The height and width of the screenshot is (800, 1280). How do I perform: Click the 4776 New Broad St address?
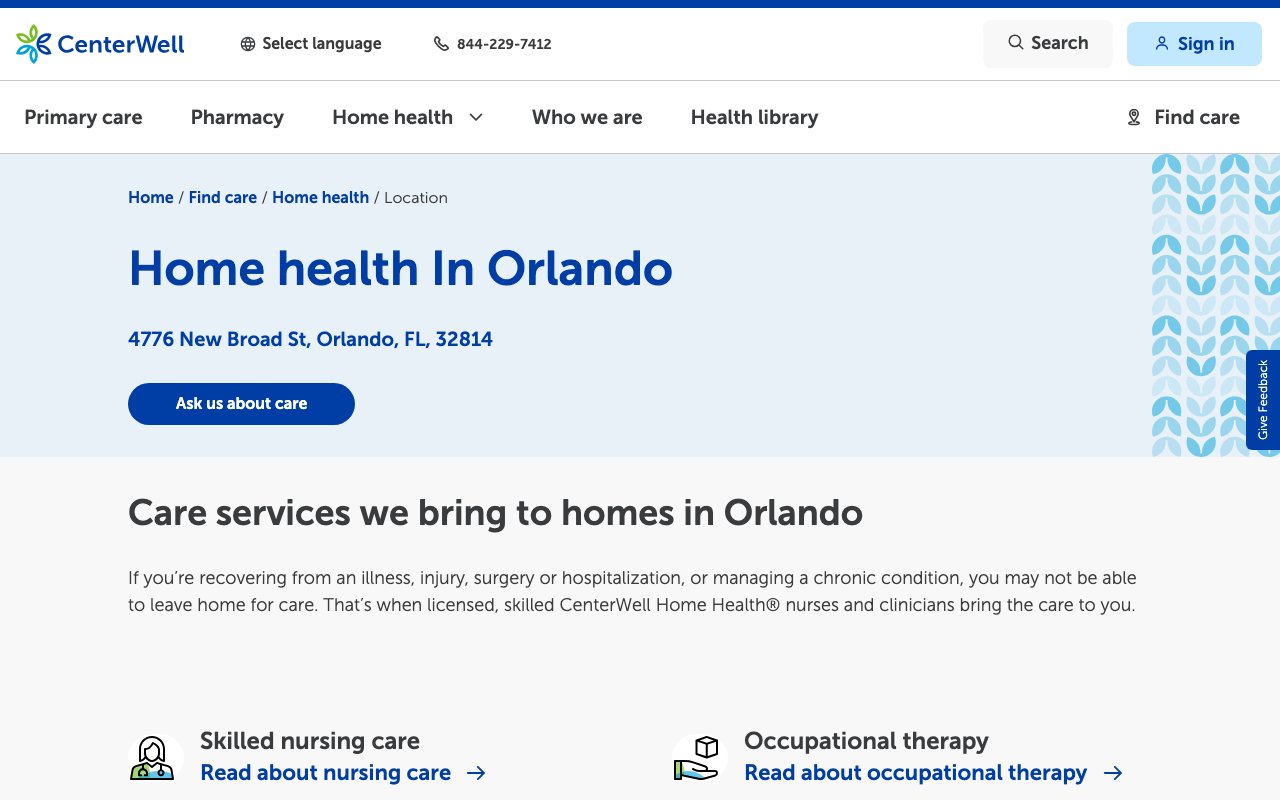click(310, 339)
